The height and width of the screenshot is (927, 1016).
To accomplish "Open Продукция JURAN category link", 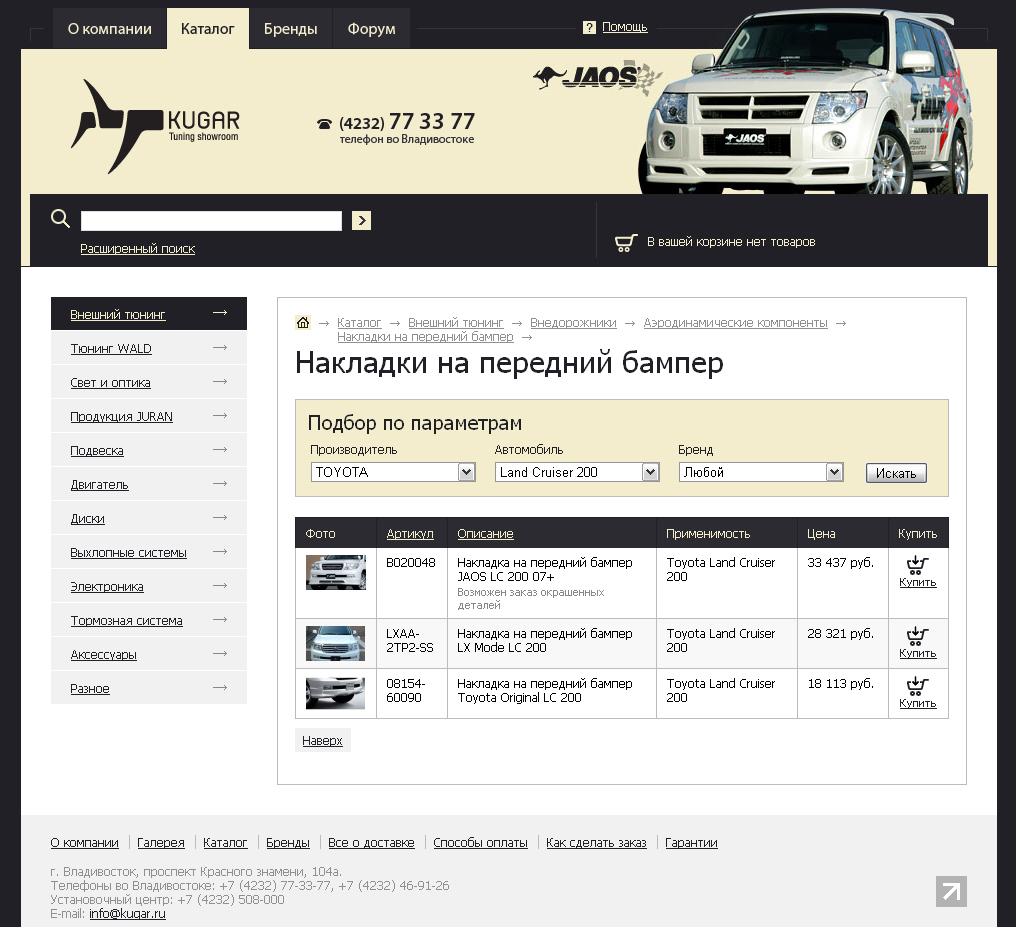I will pyautogui.click(x=121, y=417).
